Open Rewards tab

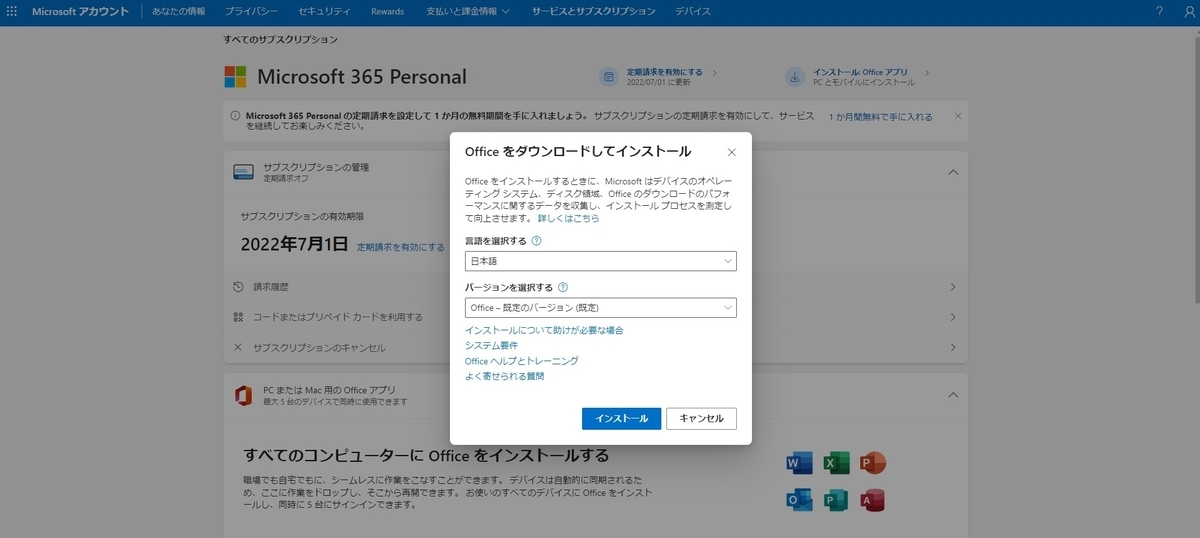(x=387, y=11)
